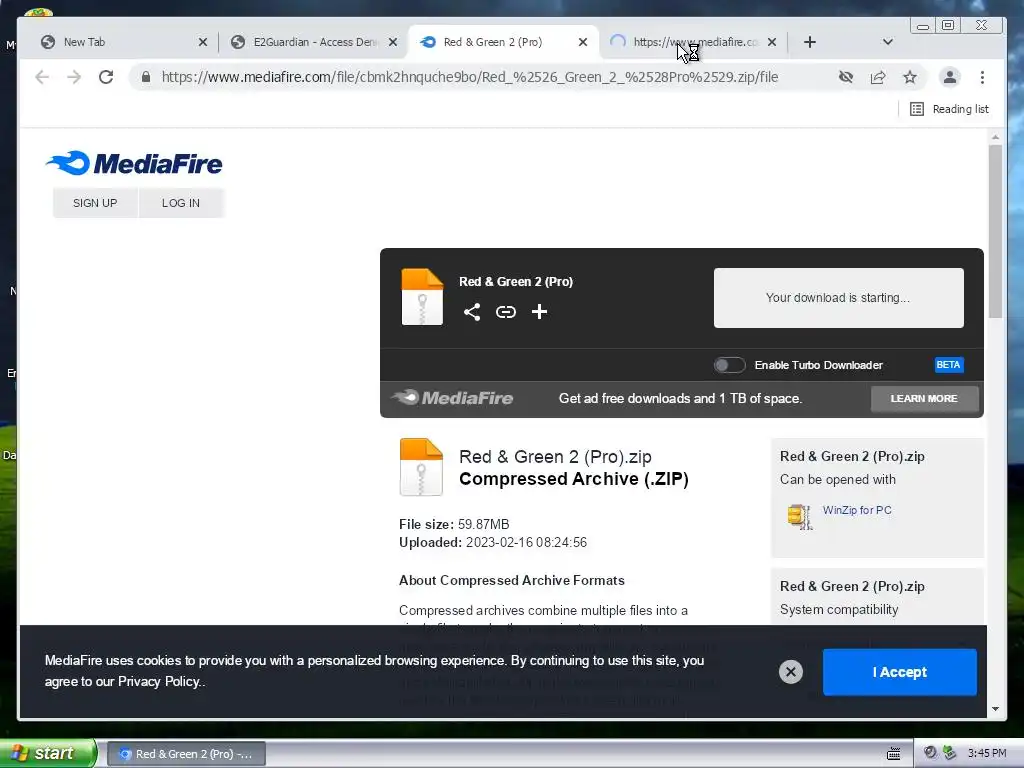1024x768 pixels.
Task: Click the scrollbar up arrow
Action: (x=995, y=137)
